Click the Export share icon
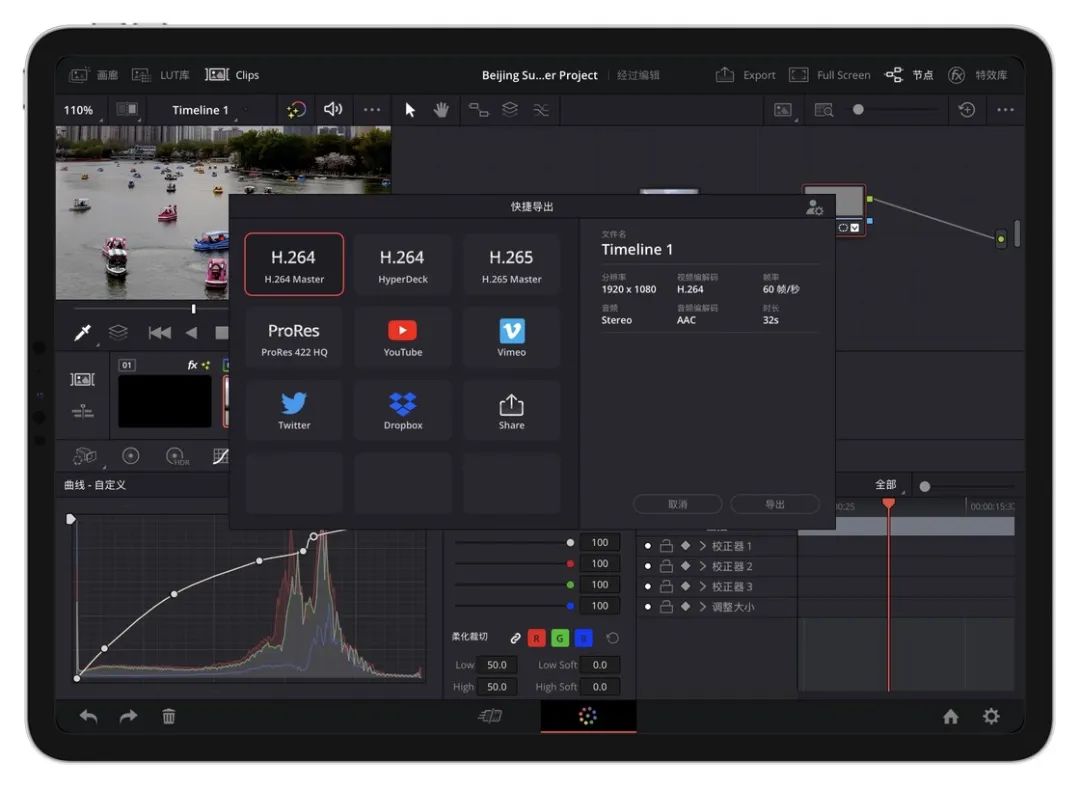The image size is (1080, 789). tap(724, 74)
